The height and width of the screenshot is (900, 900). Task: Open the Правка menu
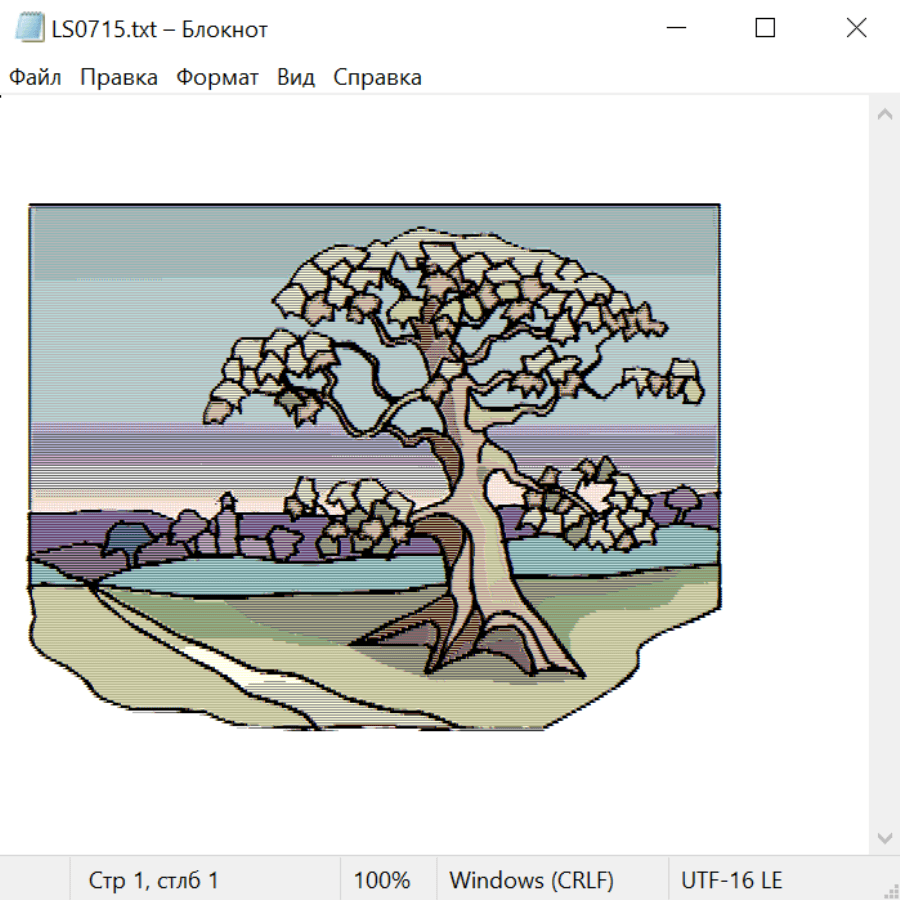[x=119, y=77]
